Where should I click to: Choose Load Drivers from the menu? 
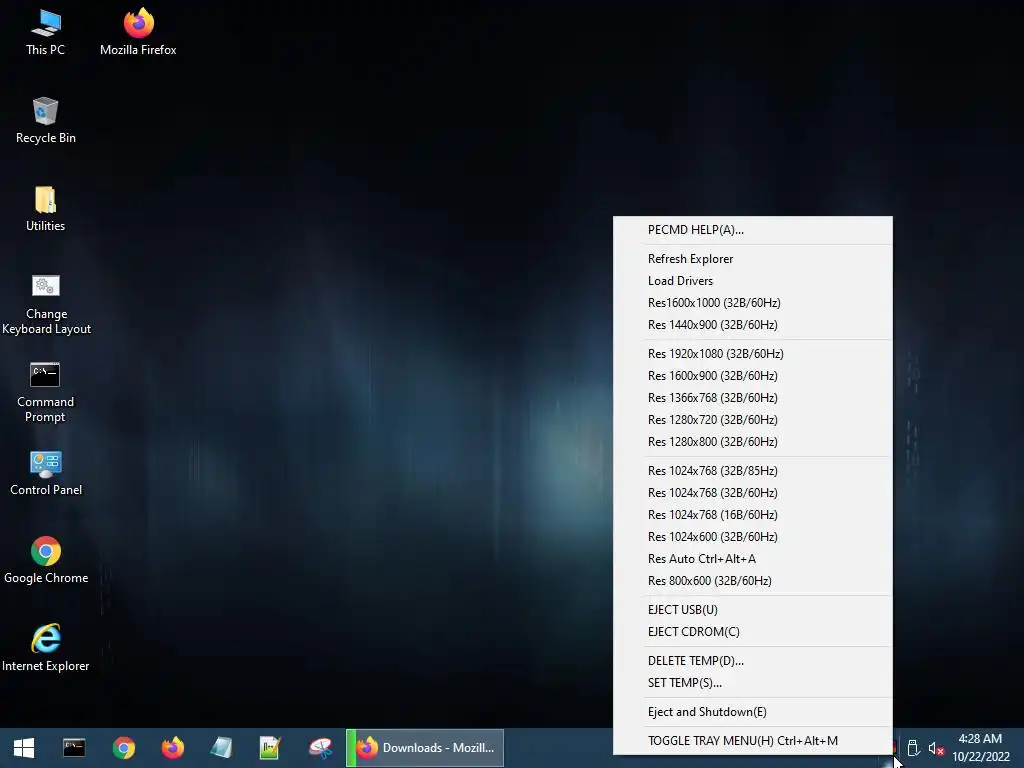coord(752,281)
